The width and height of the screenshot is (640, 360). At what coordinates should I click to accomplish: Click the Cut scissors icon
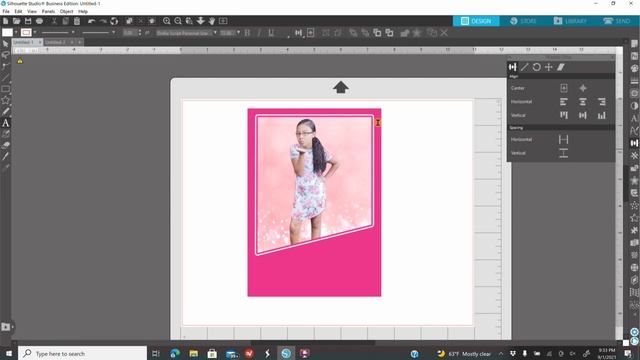54,21
